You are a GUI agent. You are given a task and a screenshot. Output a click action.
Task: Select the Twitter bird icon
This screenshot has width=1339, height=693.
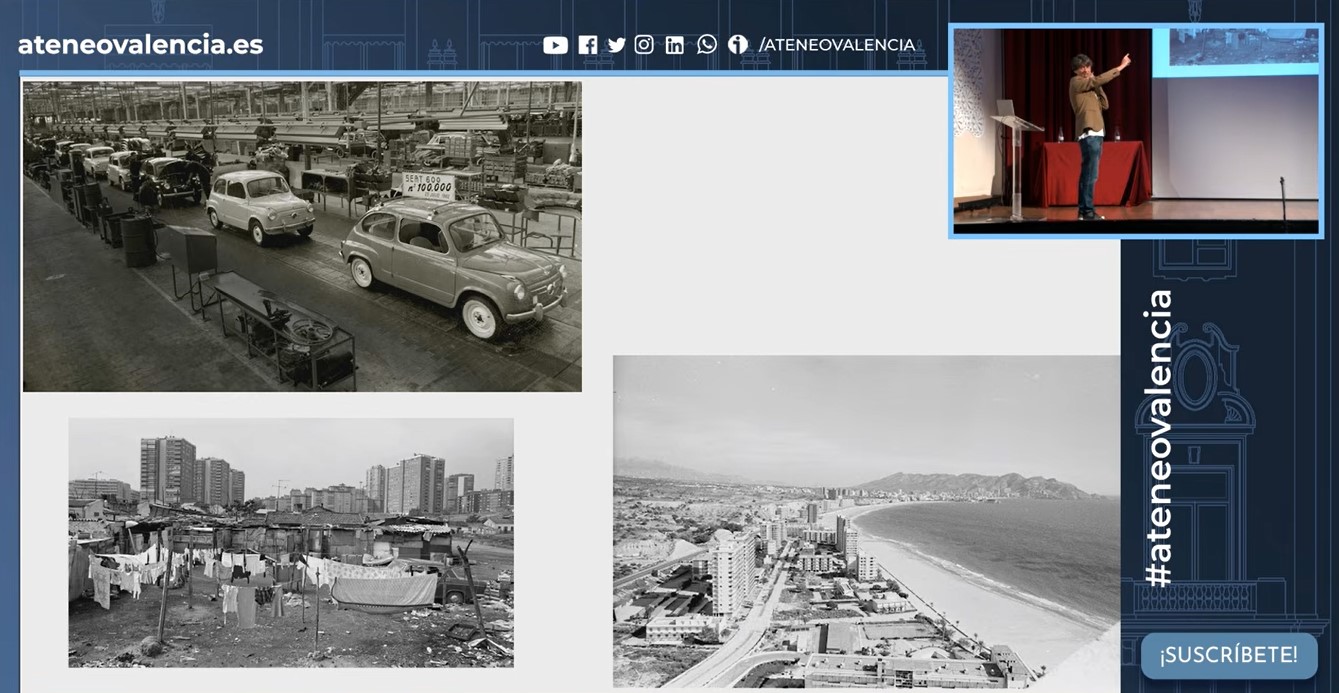[616, 45]
